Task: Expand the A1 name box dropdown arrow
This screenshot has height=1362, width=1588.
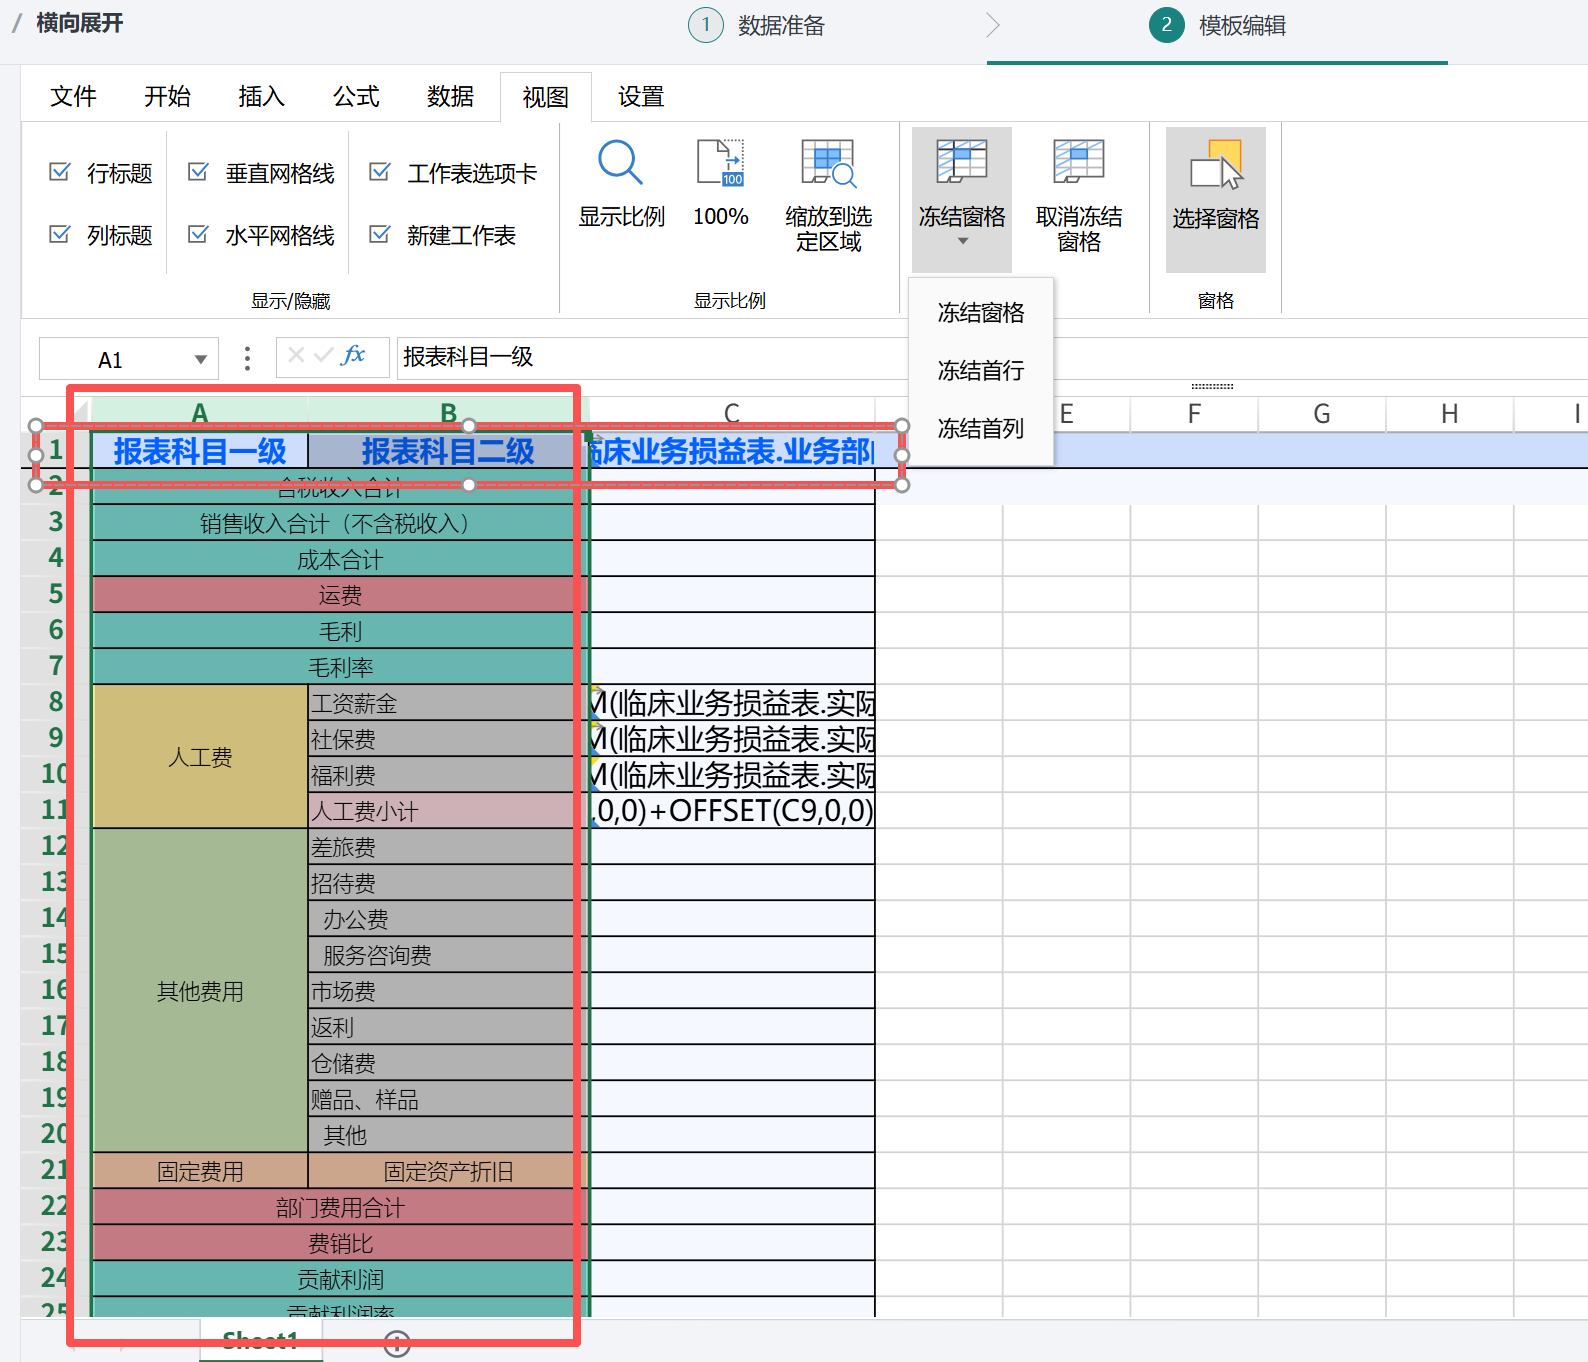Action: pyautogui.click(x=200, y=360)
